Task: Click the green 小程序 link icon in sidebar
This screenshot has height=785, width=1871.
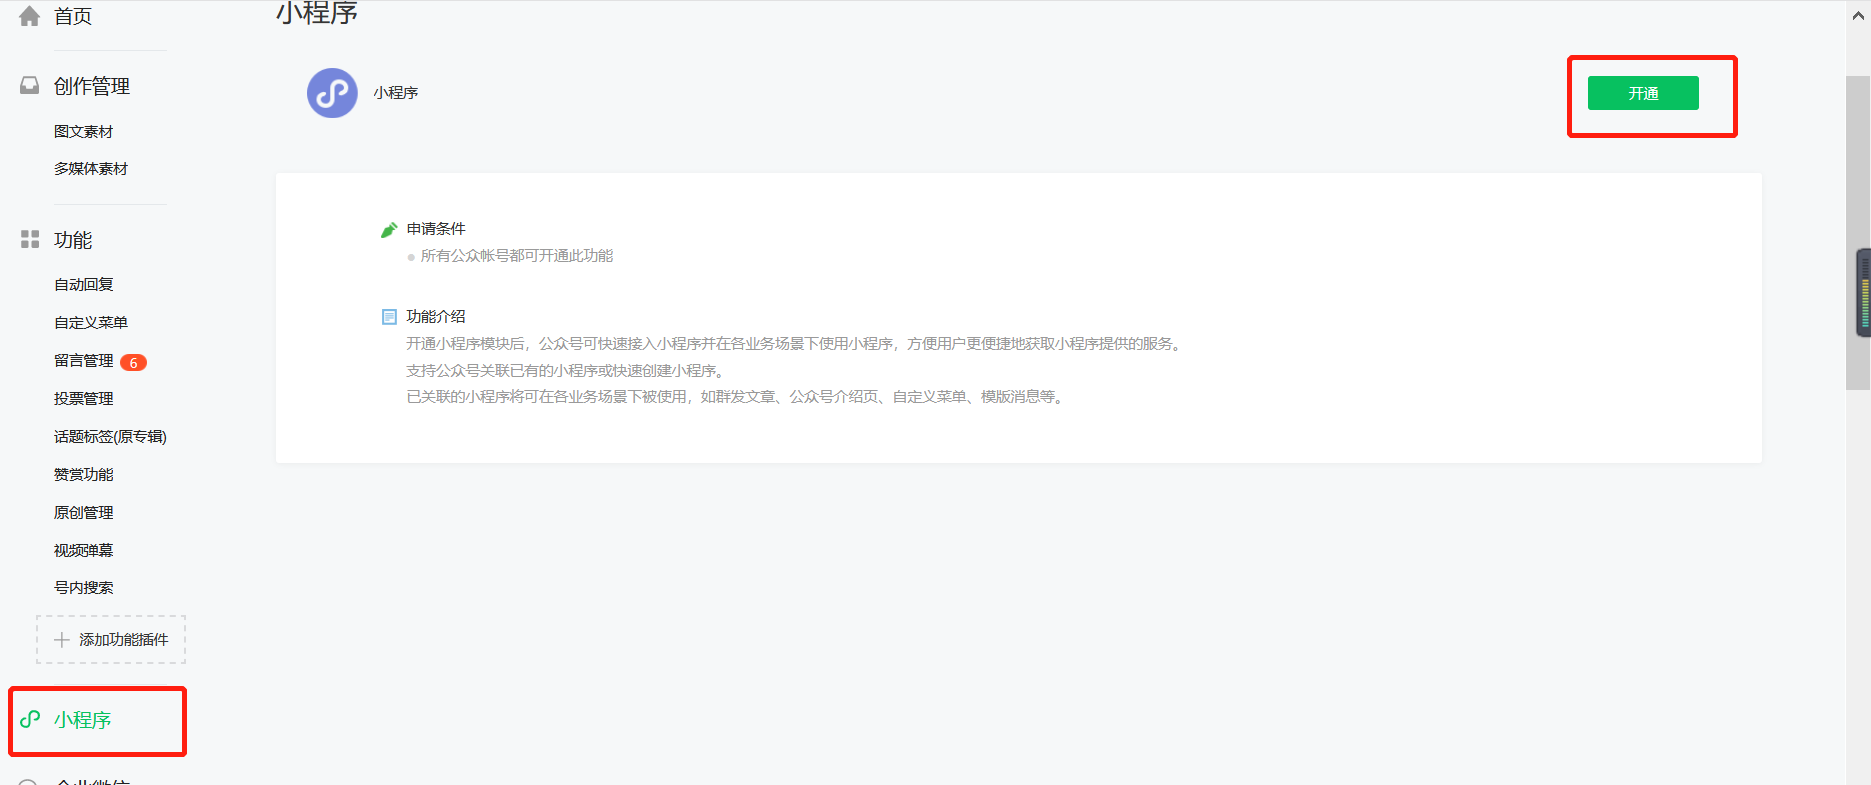Action: [30, 719]
